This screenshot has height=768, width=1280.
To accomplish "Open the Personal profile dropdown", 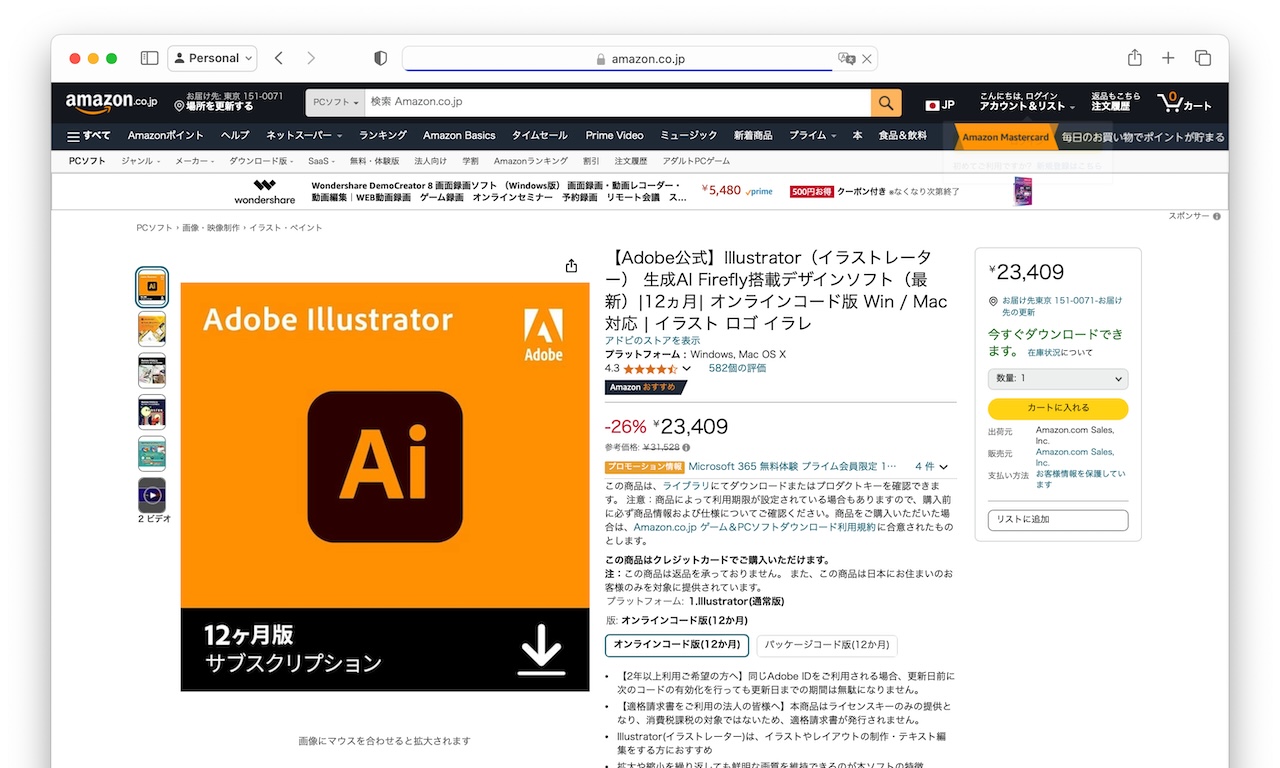I will pos(212,58).
